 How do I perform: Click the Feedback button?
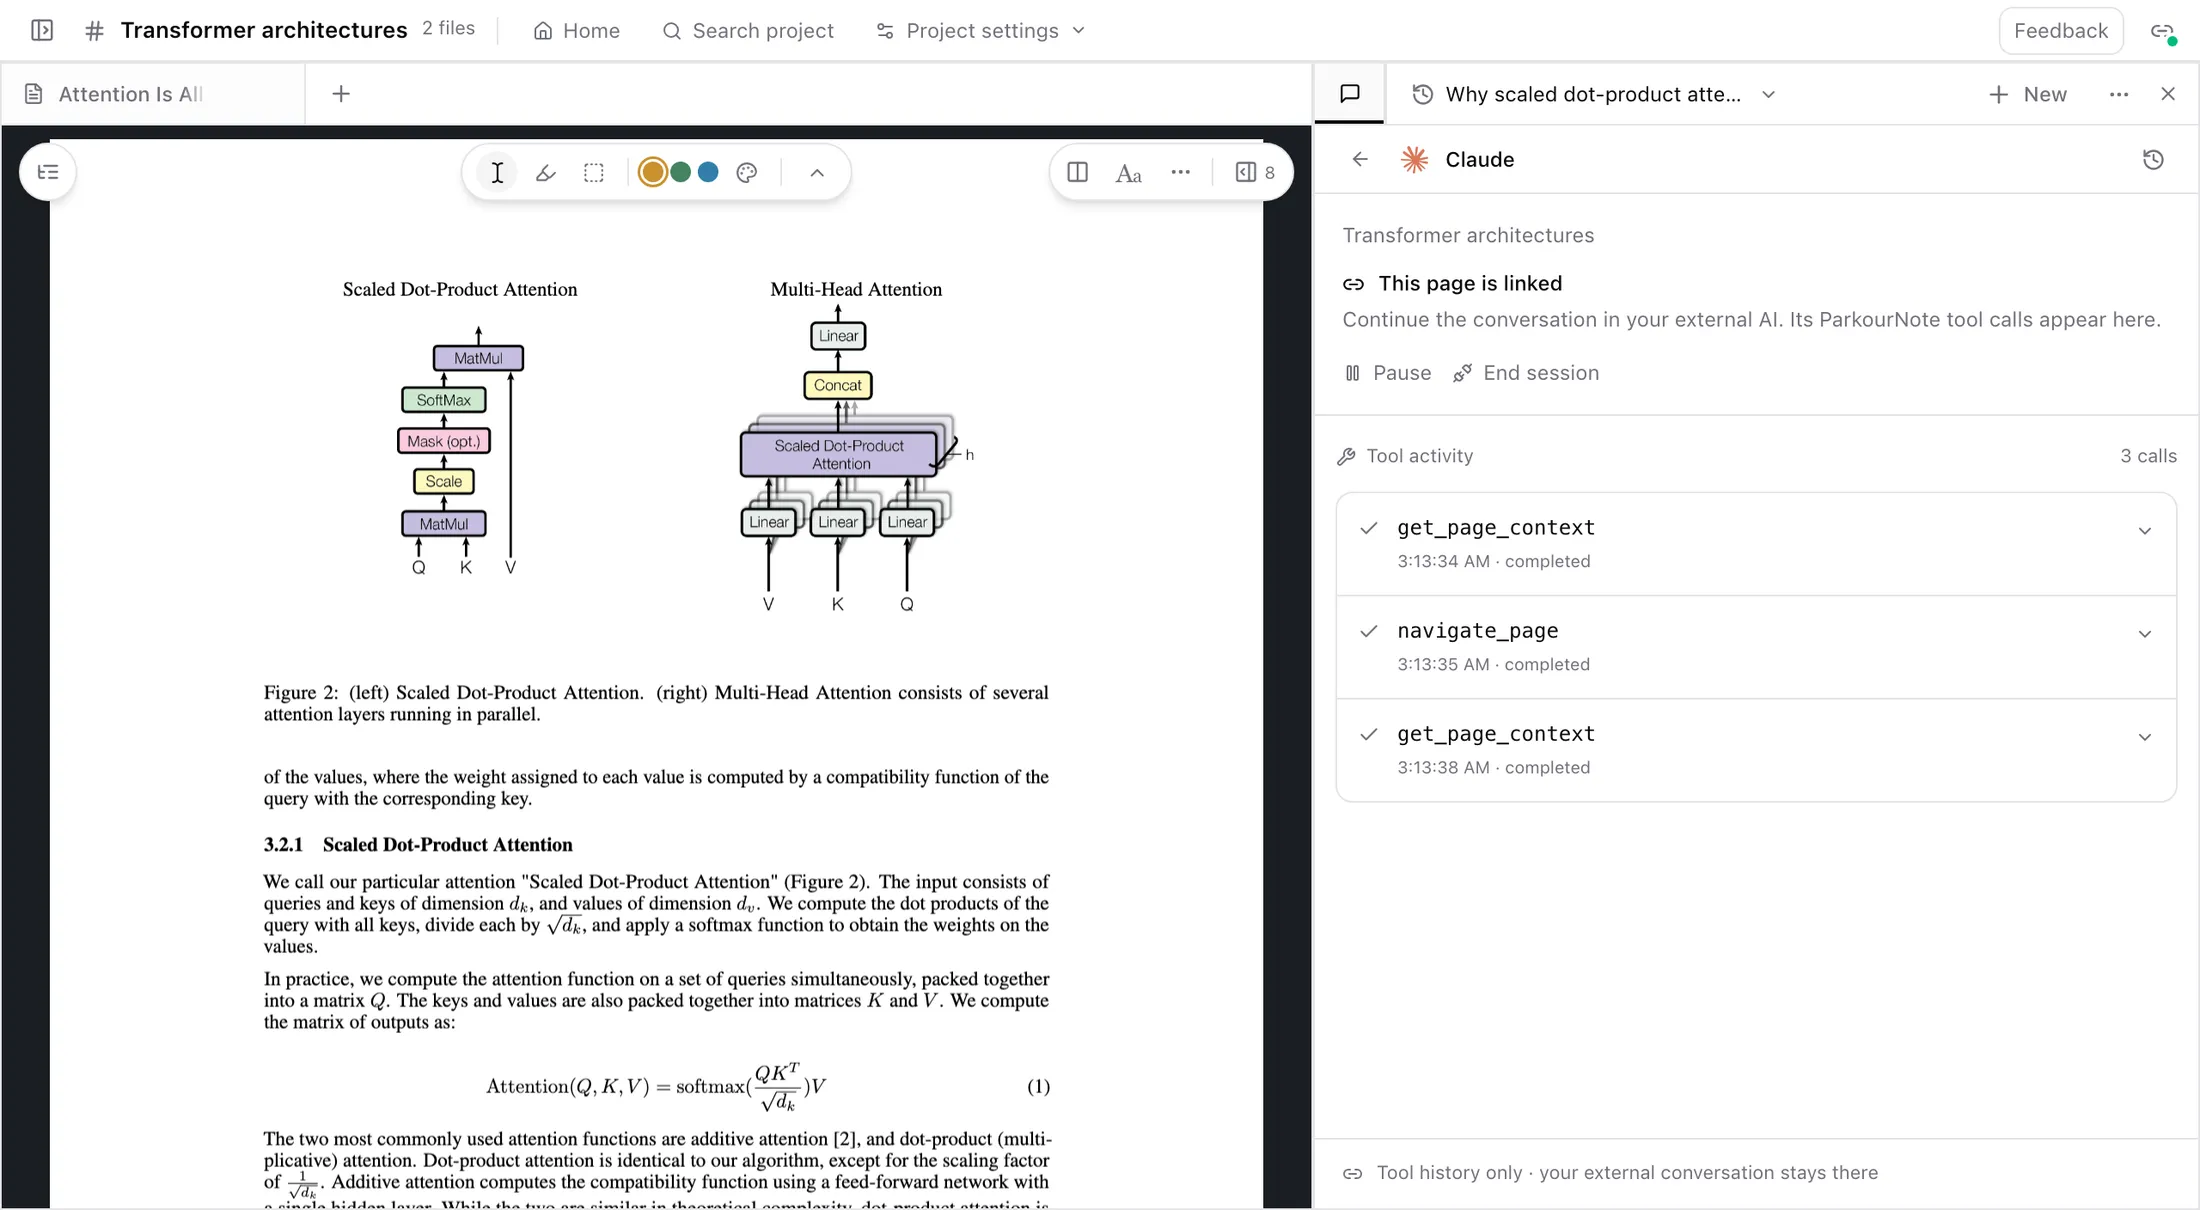point(2060,30)
